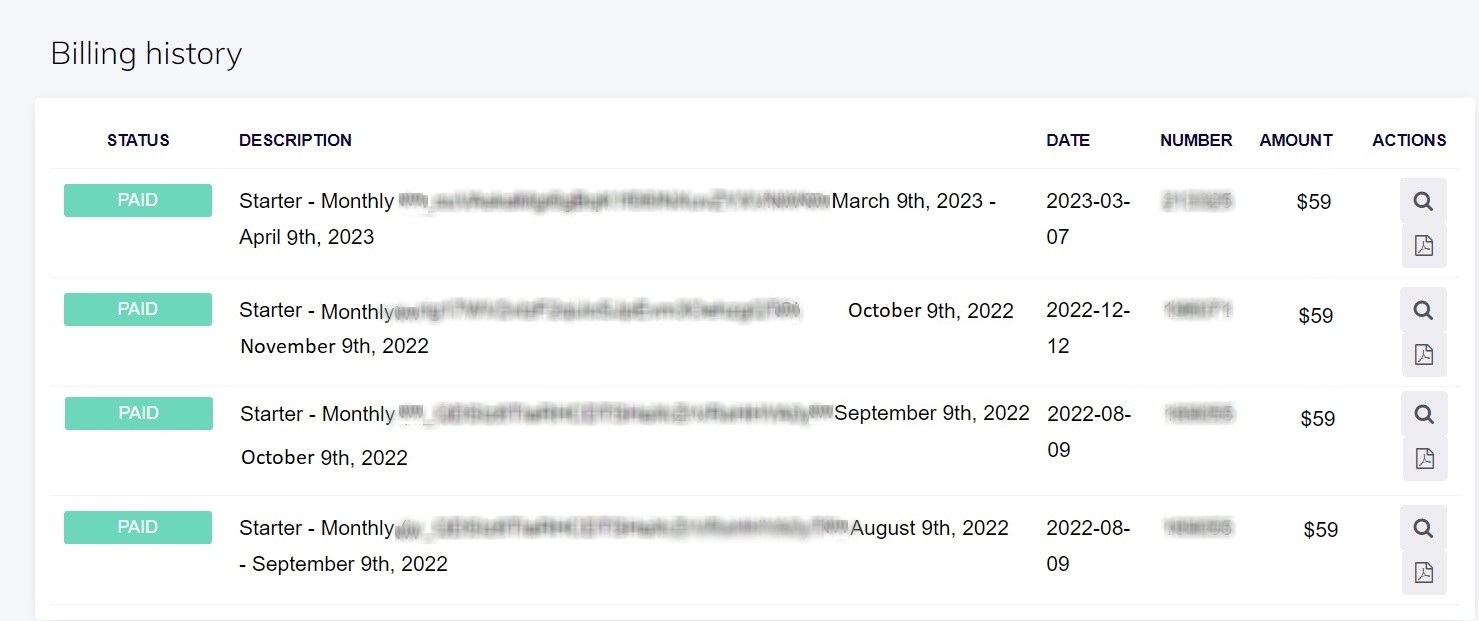Download PDF for August 9th, 2022 invoice
The height and width of the screenshot is (621, 1479).
tap(1424, 573)
